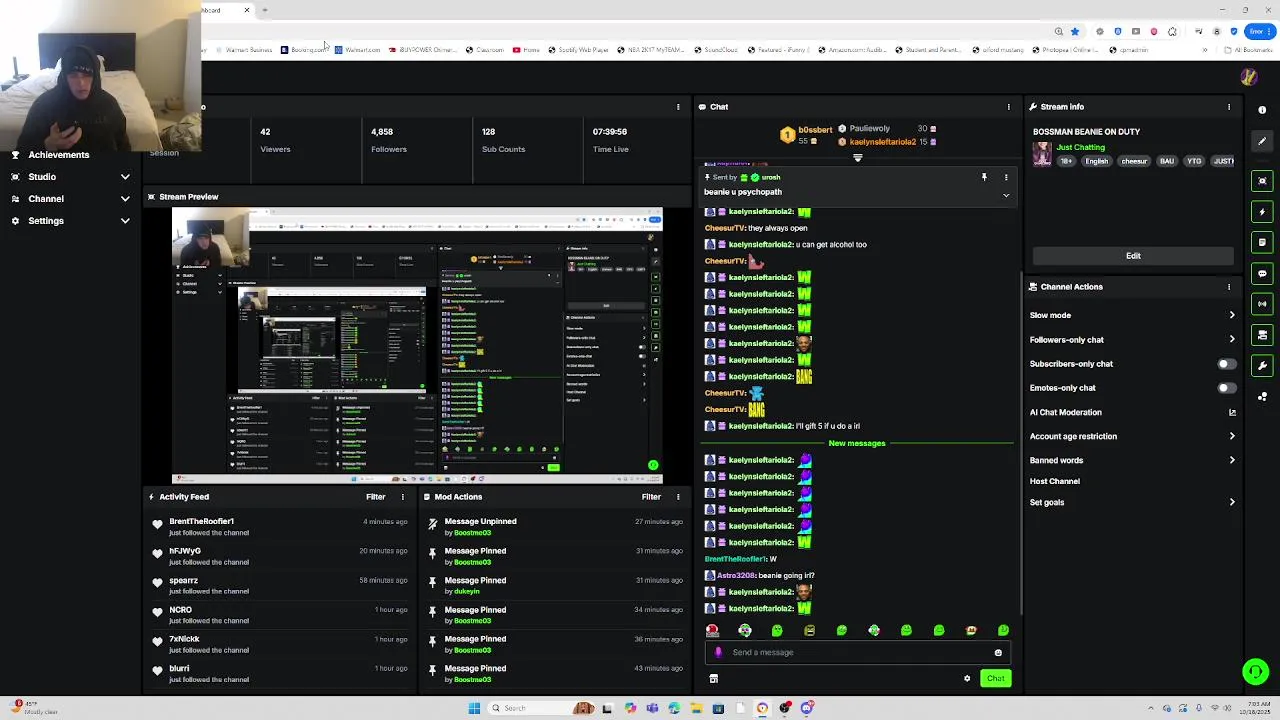Open the Channel Actions panel options menu
The width and height of the screenshot is (1280, 720).
1229,287
